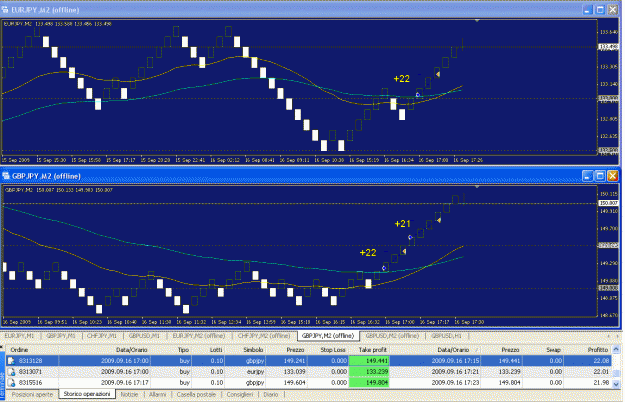
Task: Click the EURJPY,M2 window title icon
Action: click(5, 10)
